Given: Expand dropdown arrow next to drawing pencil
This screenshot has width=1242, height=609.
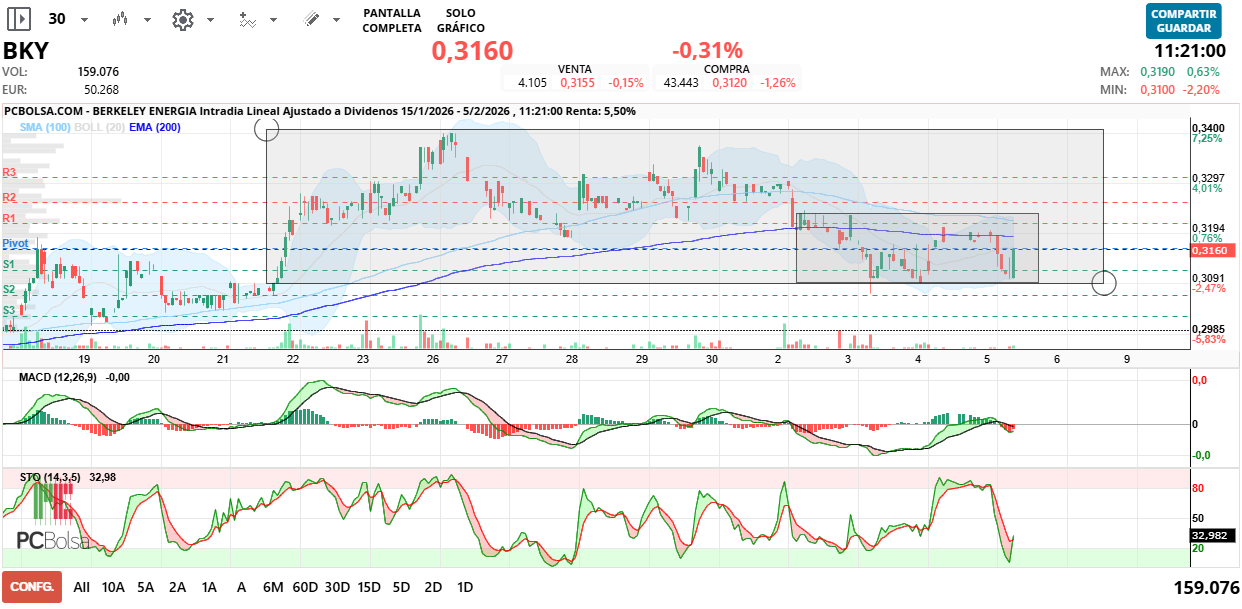Looking at the screenshot, I should tap(338, 20).
